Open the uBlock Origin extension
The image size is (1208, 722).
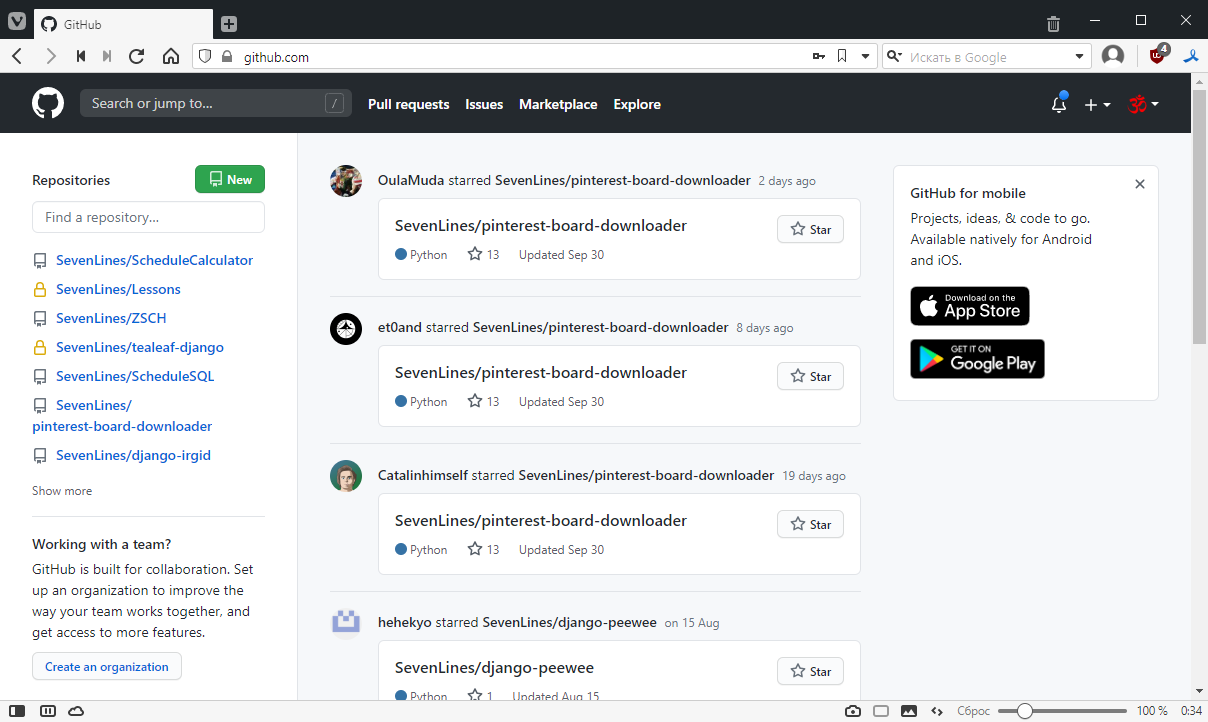pyautogui.click(x=1158, y=55)
